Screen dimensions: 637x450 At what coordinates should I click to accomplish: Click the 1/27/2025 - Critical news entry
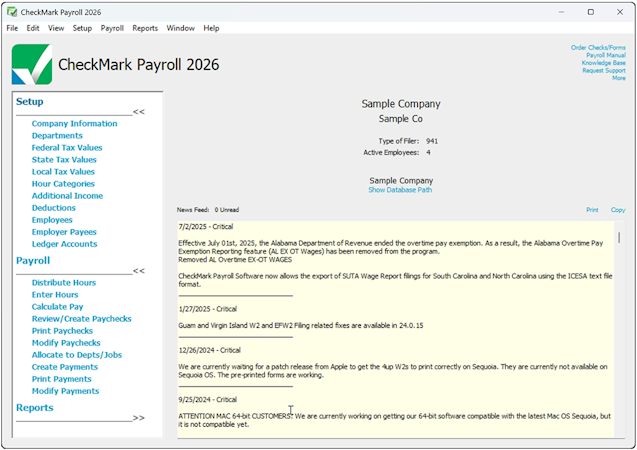pyautogui.click(x=208, y=309)
